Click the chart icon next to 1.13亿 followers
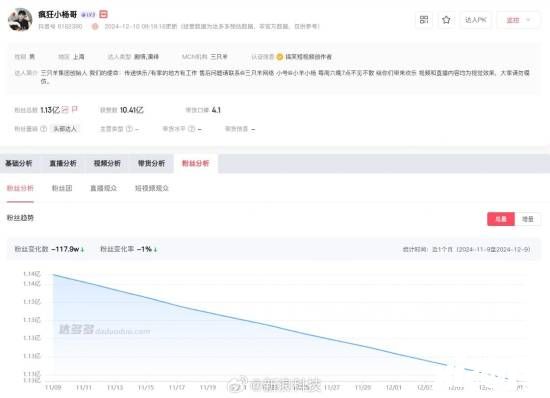The image size is (550, 398). coord(65,110)
